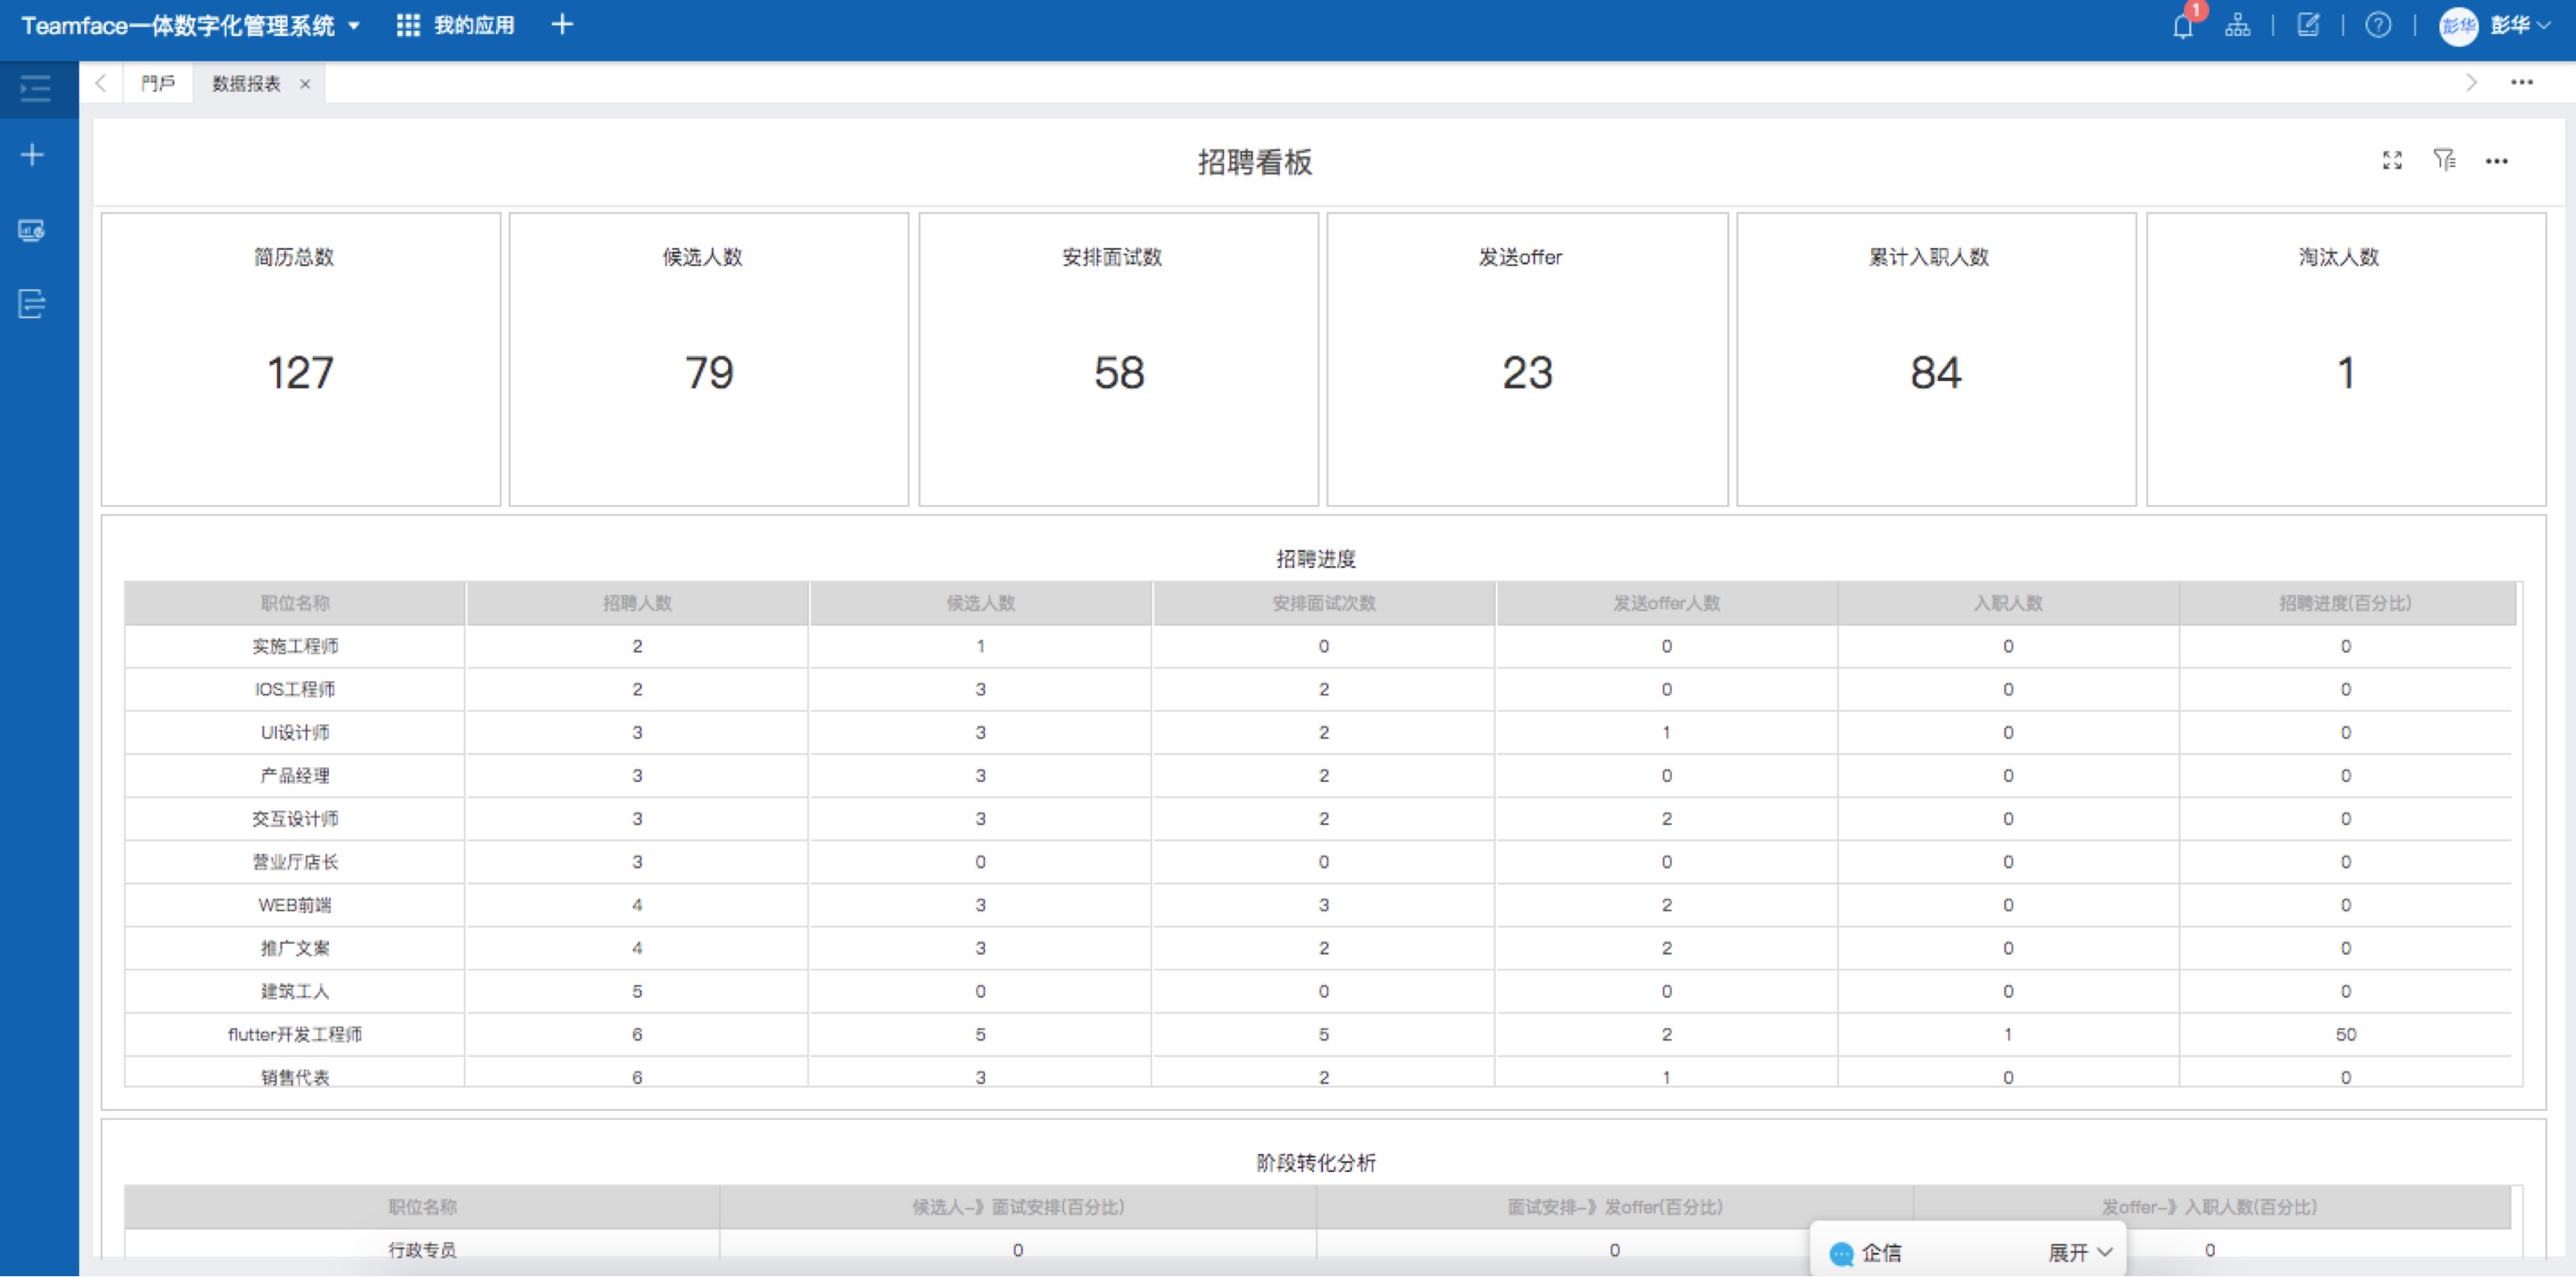
Task: Close the 数据报表 tab
Action: click(x=305, y=84)
